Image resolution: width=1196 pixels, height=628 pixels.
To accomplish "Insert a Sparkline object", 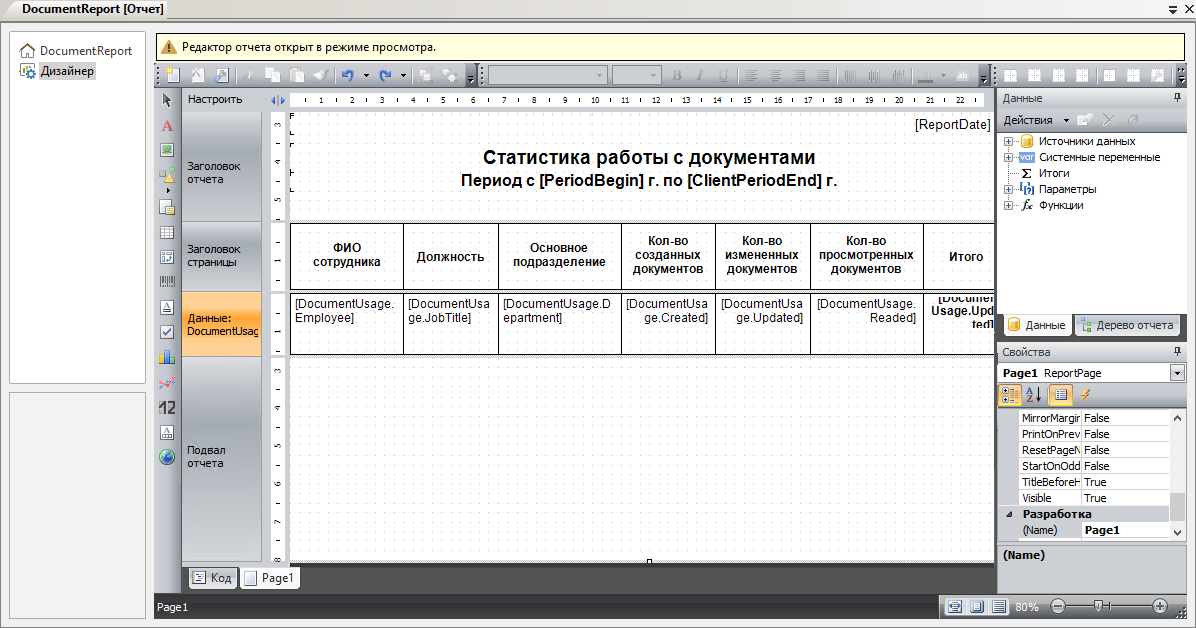I will [x=167, y=382].
